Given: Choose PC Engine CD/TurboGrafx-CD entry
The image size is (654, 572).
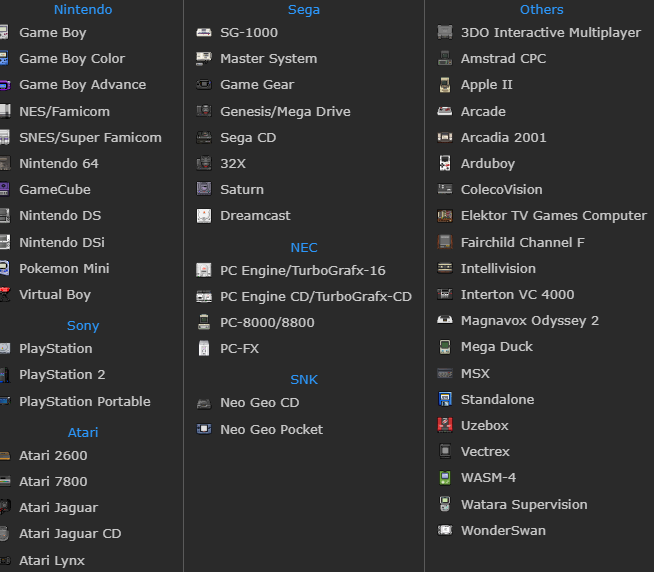Looking at the screenshot, I should click(315, 297).
